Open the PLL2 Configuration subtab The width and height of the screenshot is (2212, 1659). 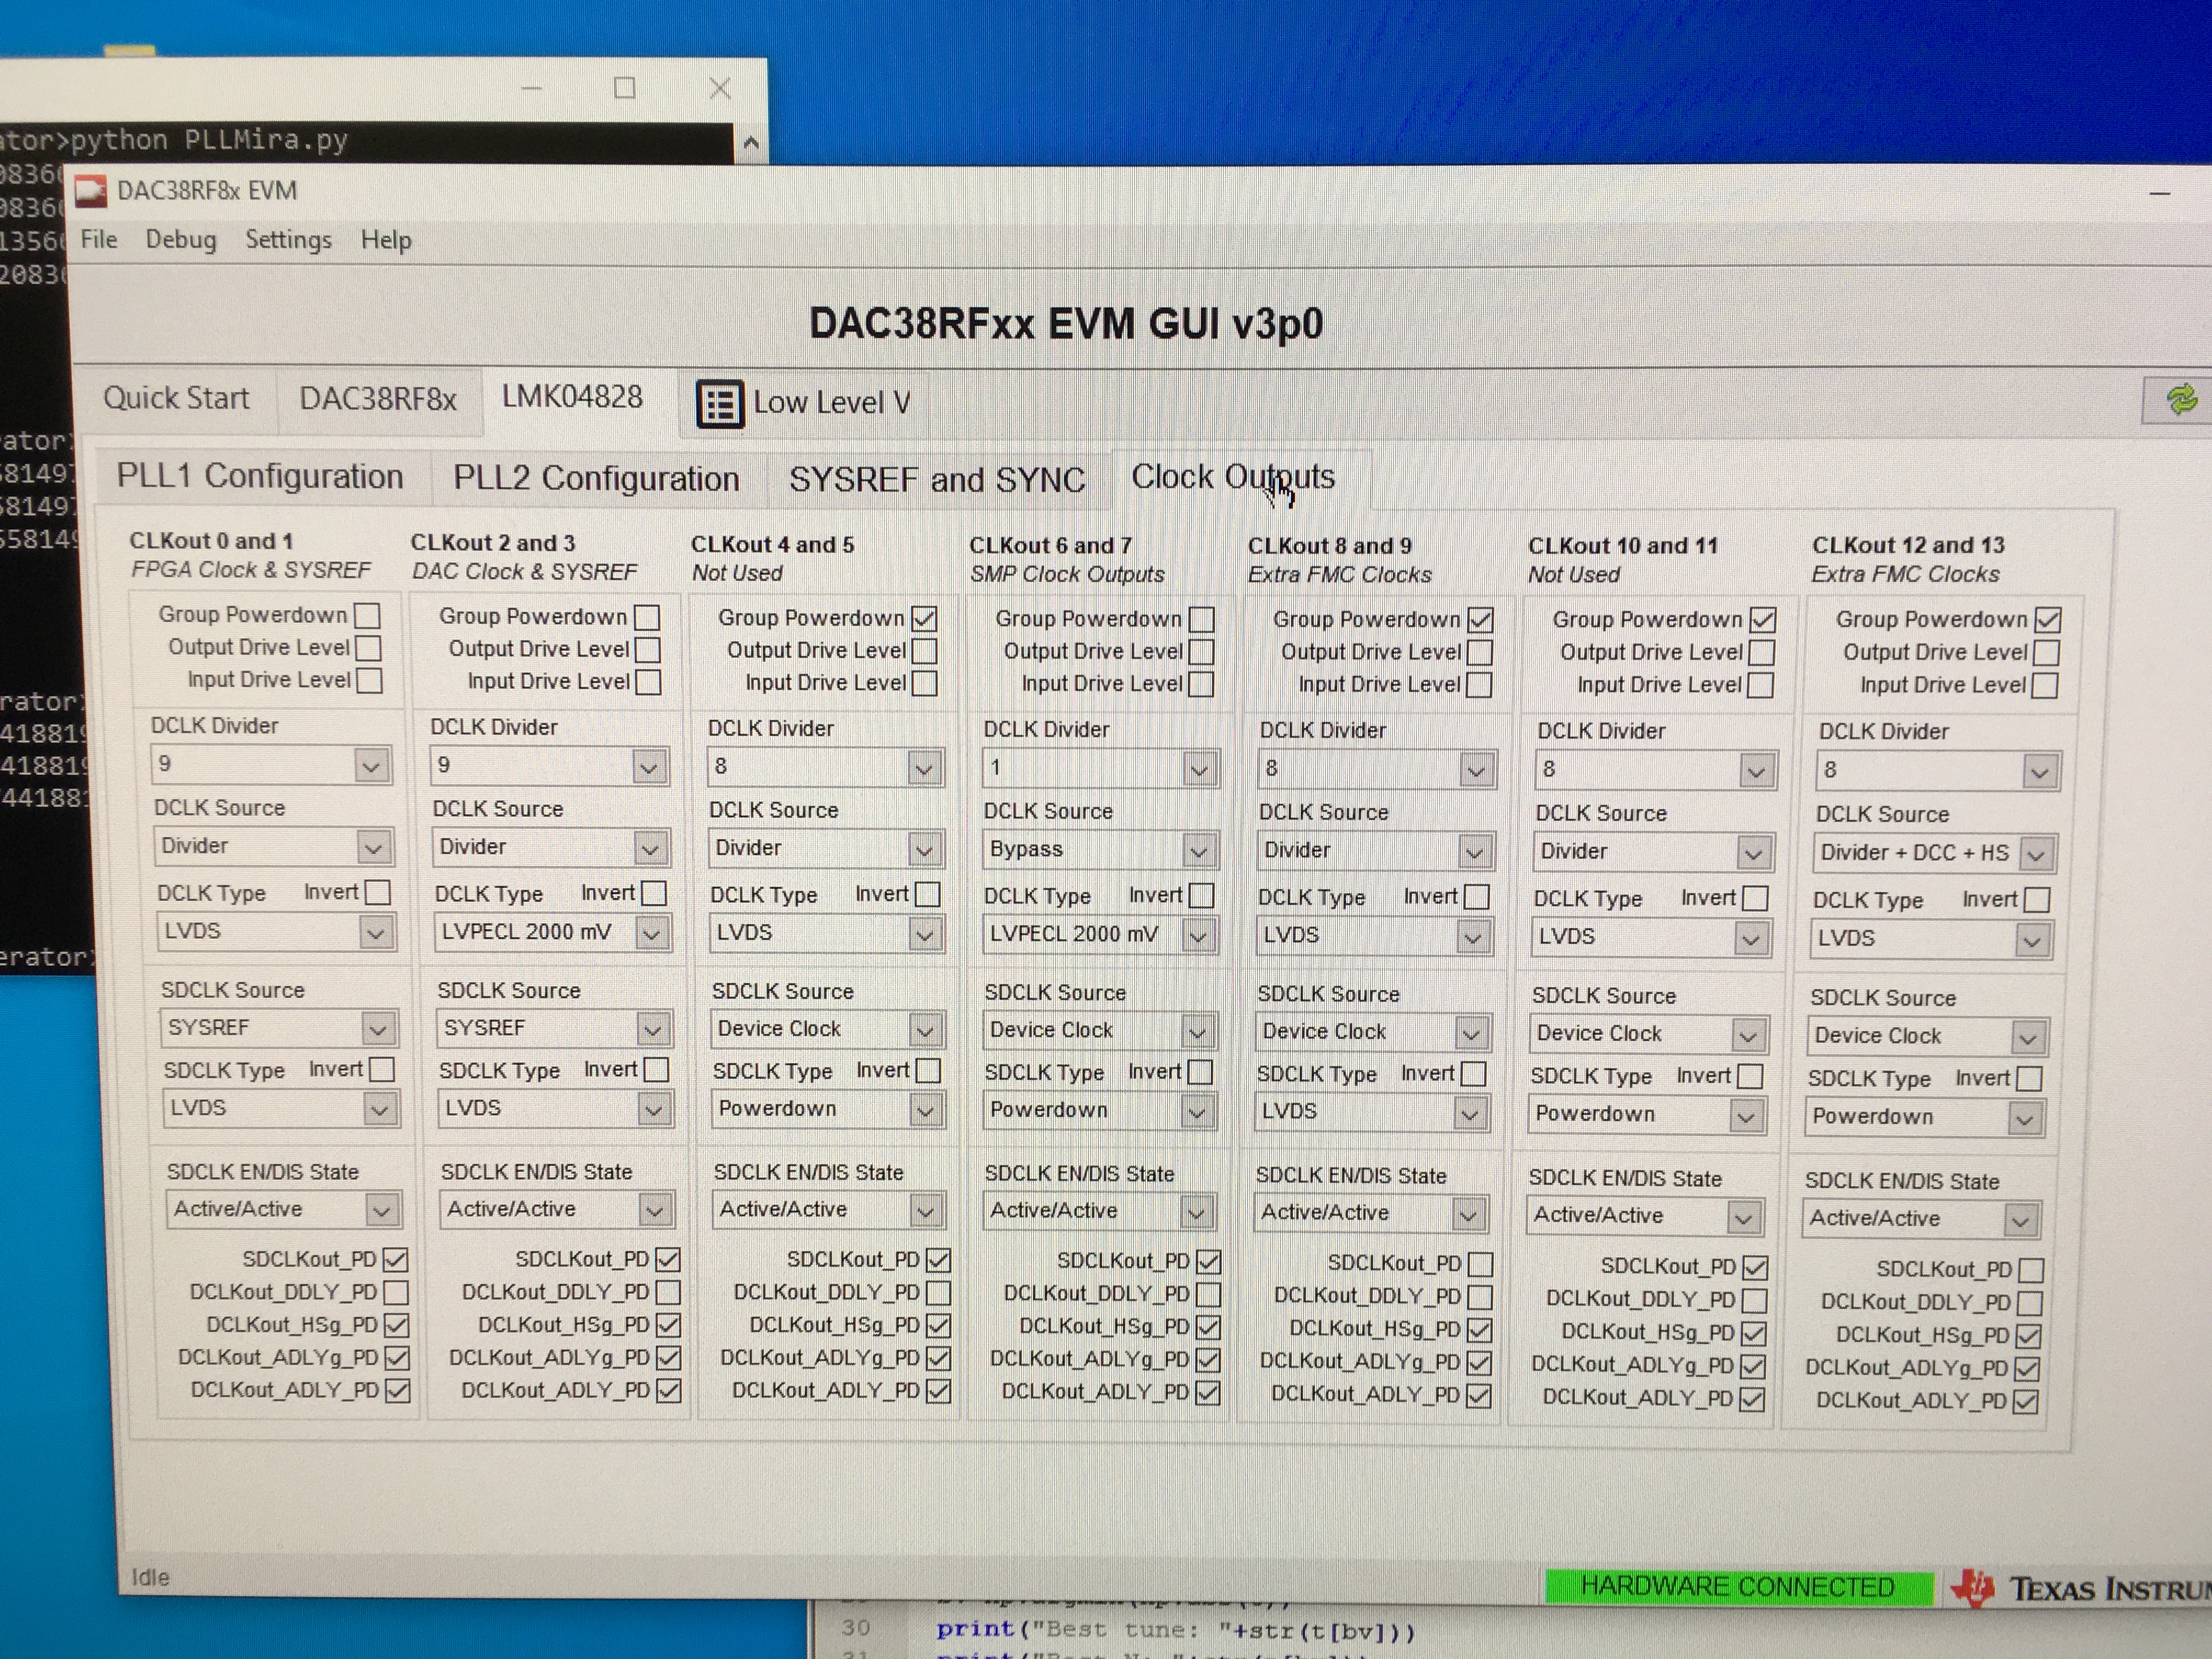596,478
